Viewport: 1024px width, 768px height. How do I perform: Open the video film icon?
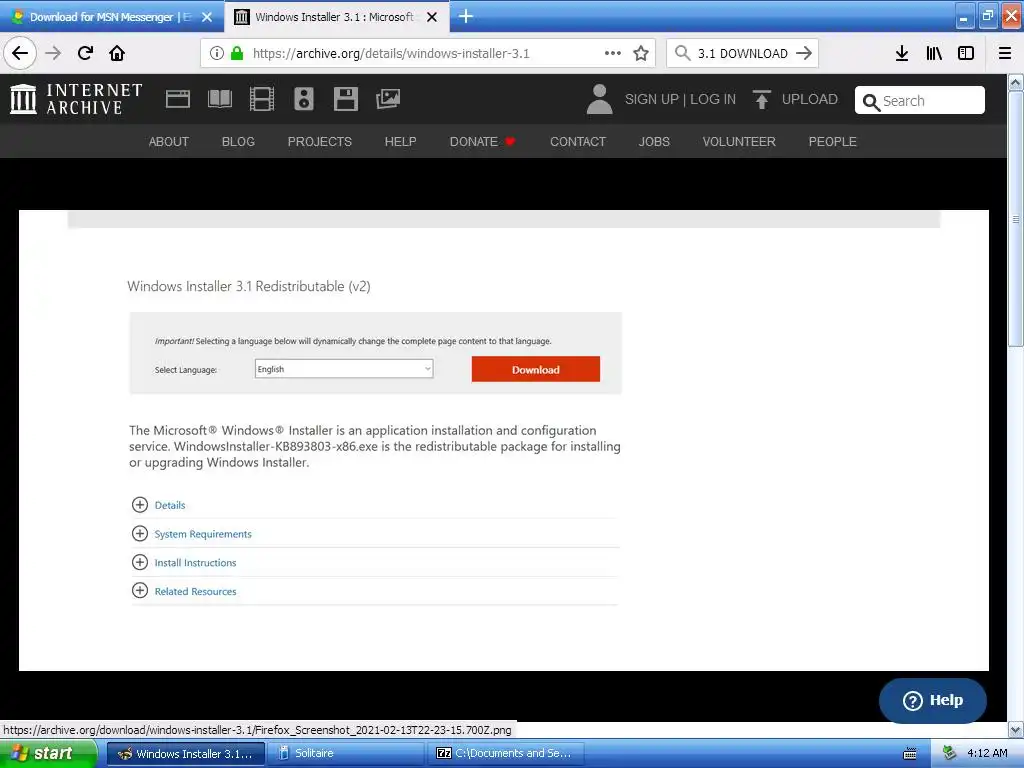(262, 99)
